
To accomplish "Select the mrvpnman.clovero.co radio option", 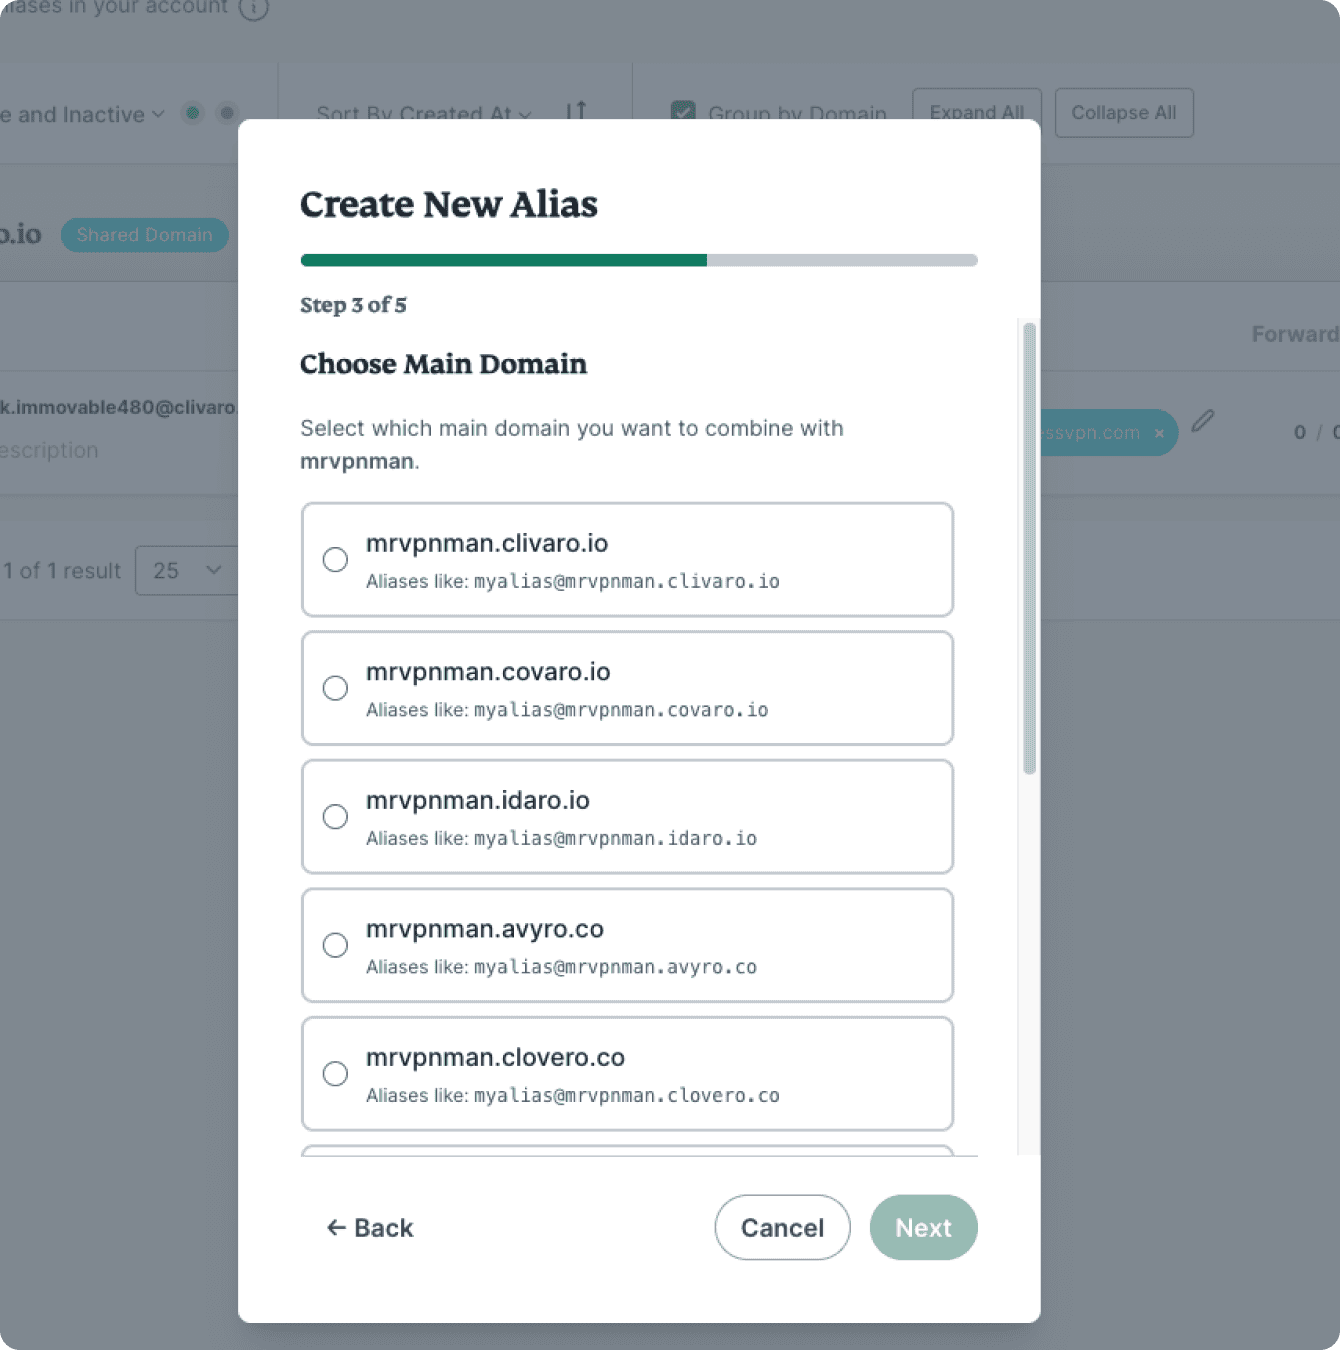I will (336, 1074).
